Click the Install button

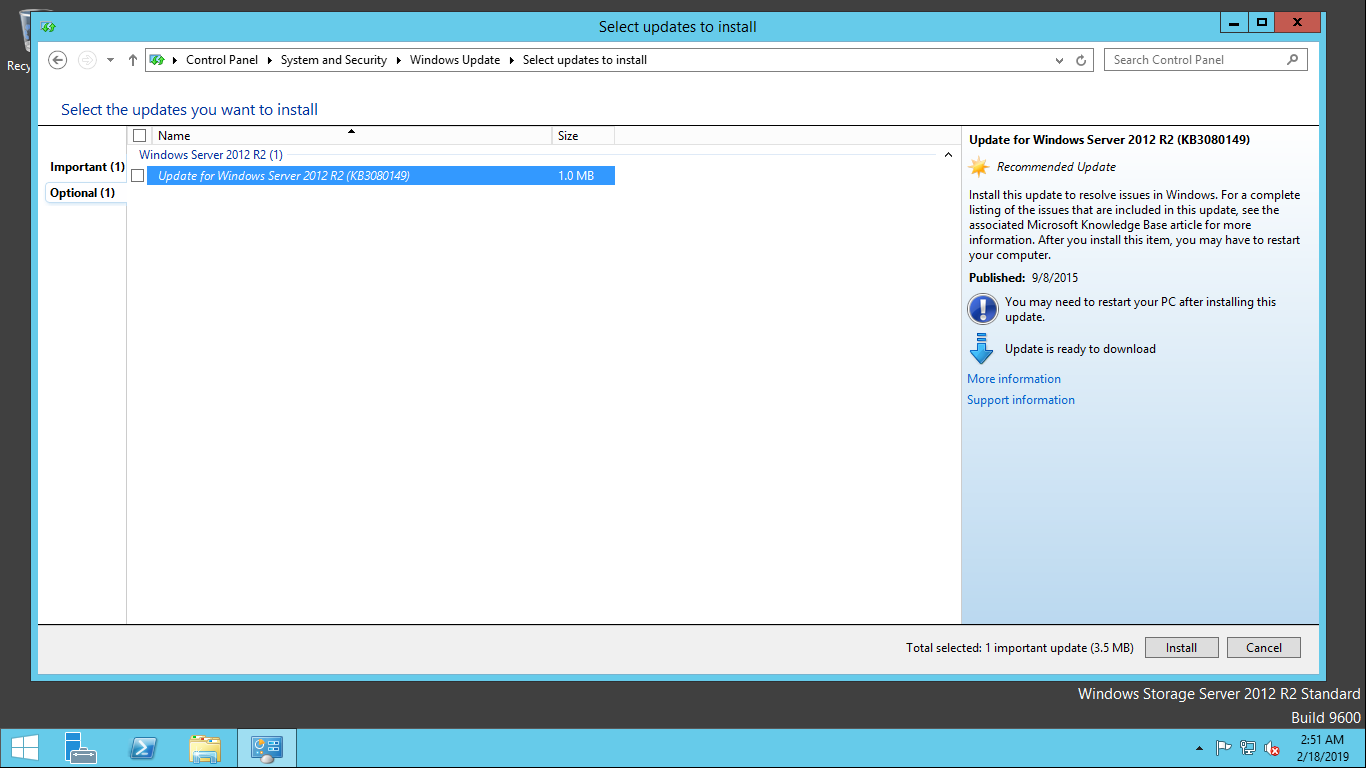click(x=1181, y=648)
